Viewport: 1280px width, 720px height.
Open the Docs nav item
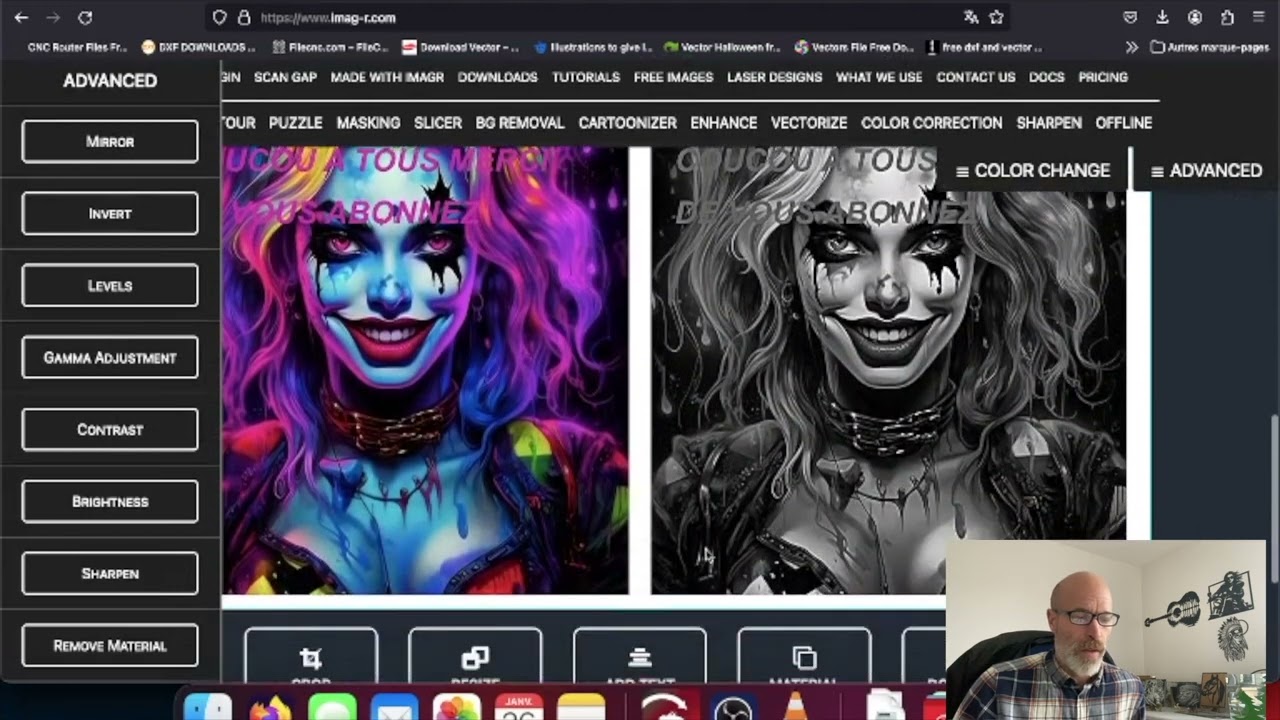tap(1047, 77)
